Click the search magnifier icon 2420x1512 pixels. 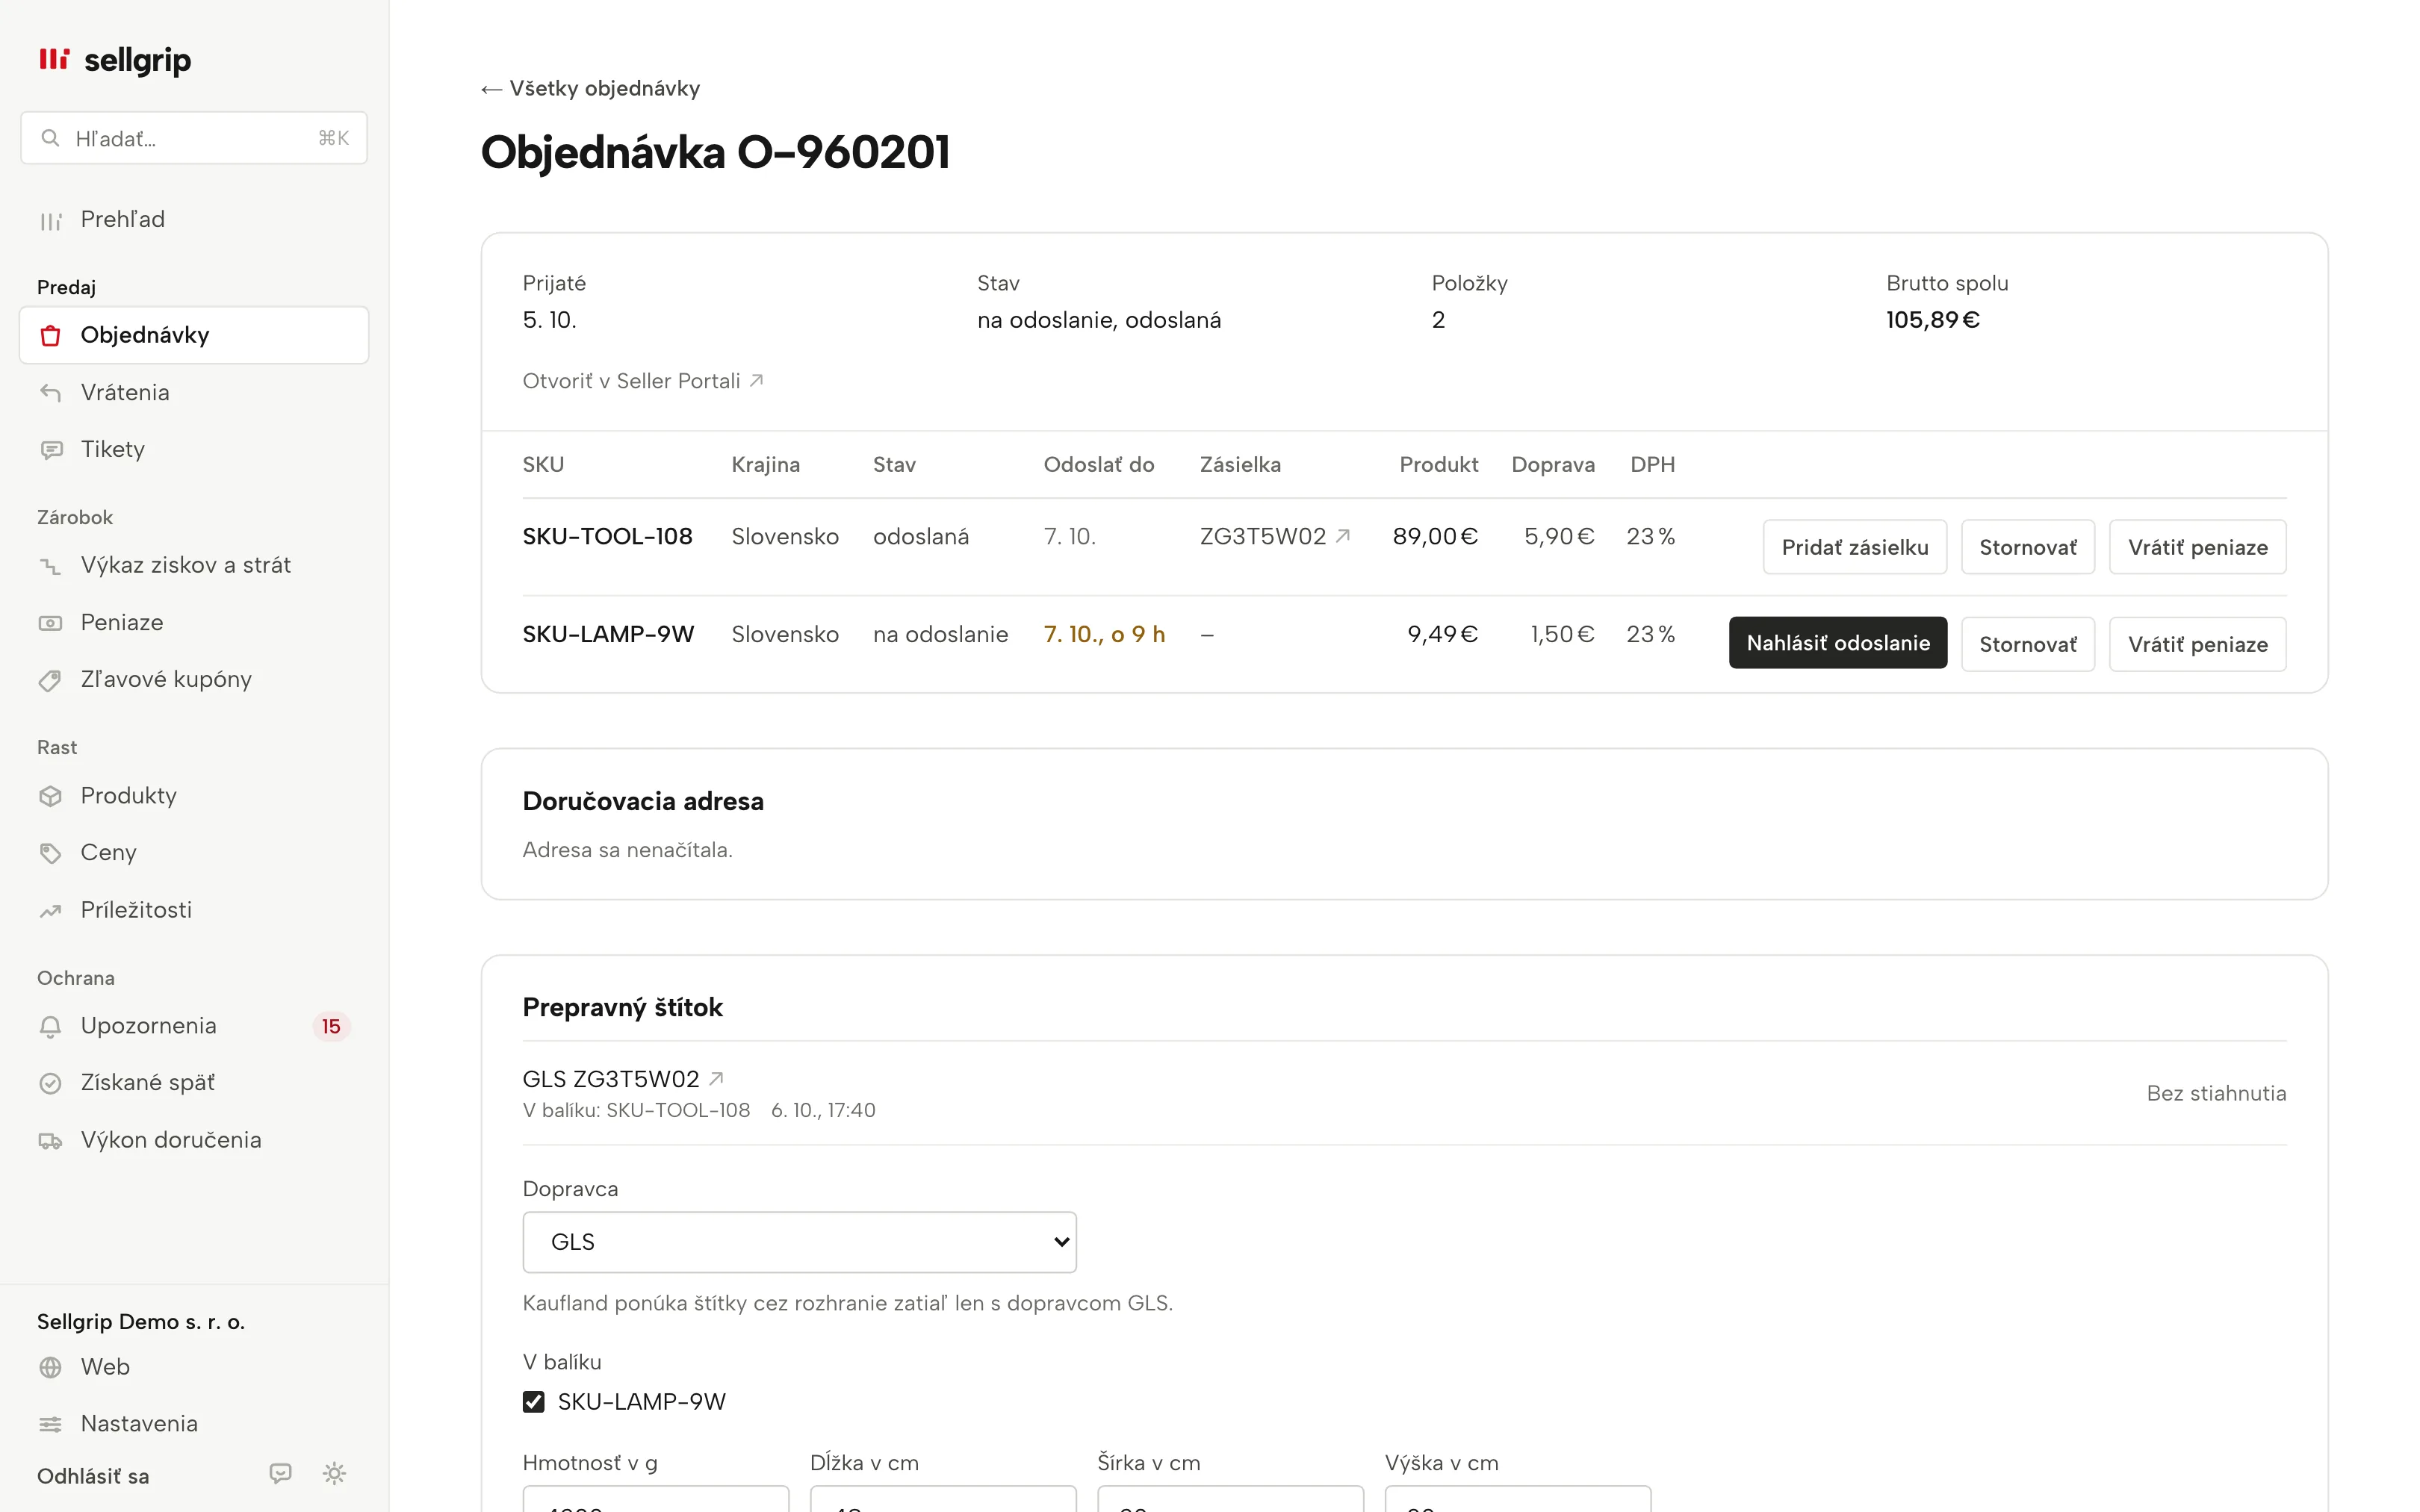[x=50, y=138]
